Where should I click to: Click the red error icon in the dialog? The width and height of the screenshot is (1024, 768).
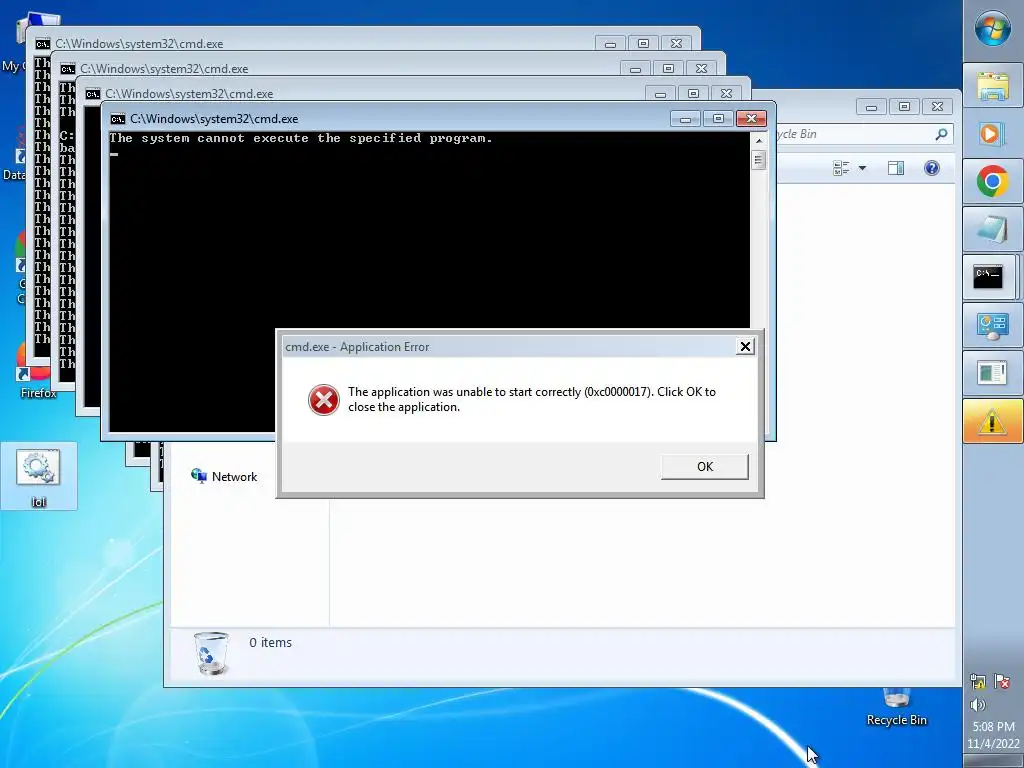pos(324,400)
